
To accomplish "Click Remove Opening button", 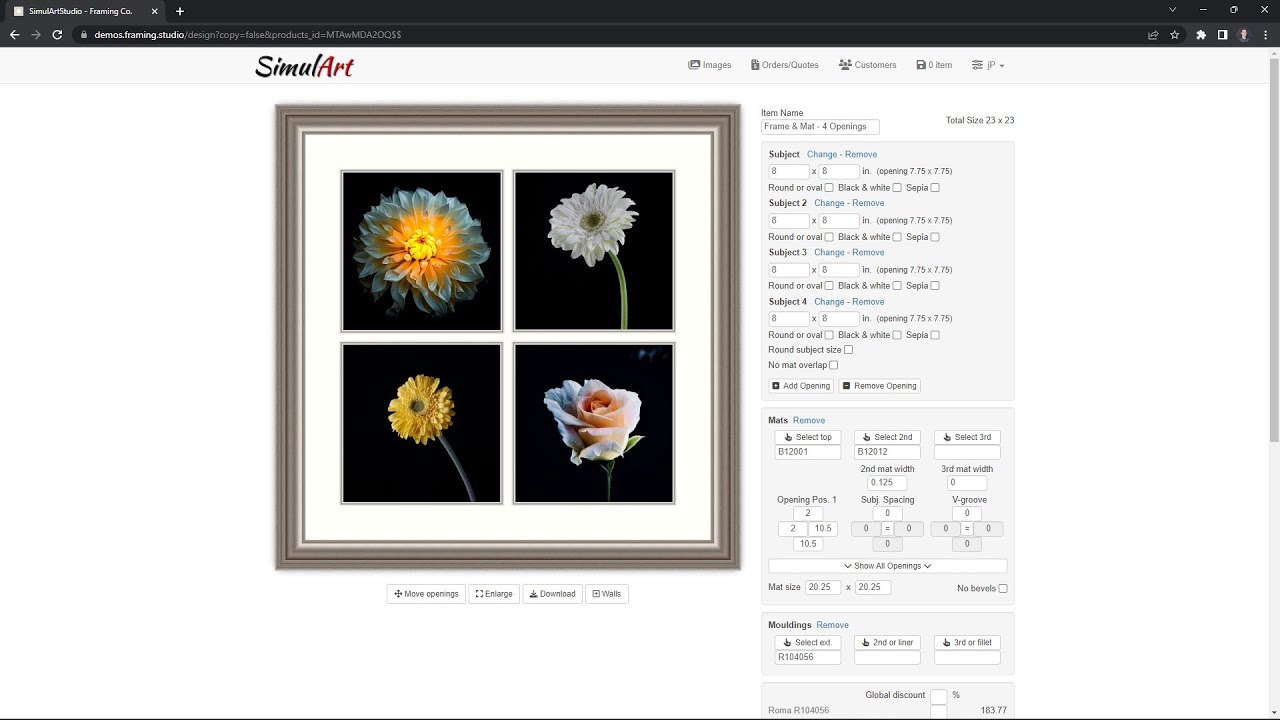I will tap(879, 386).
